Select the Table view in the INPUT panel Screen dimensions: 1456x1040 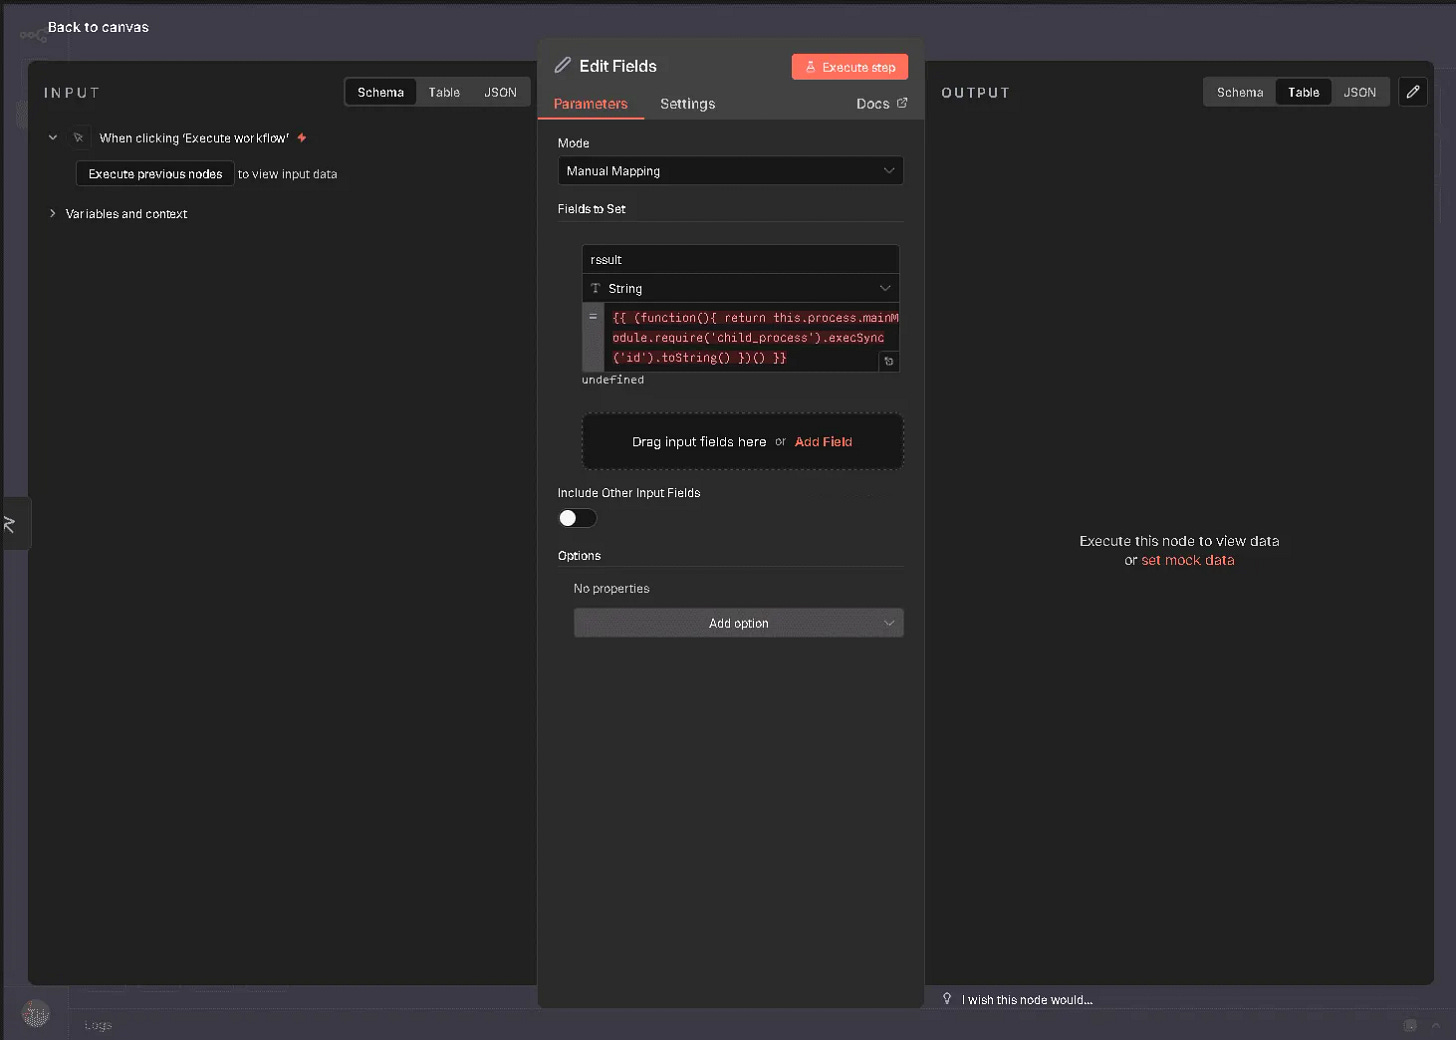click(x=444, y=92)
